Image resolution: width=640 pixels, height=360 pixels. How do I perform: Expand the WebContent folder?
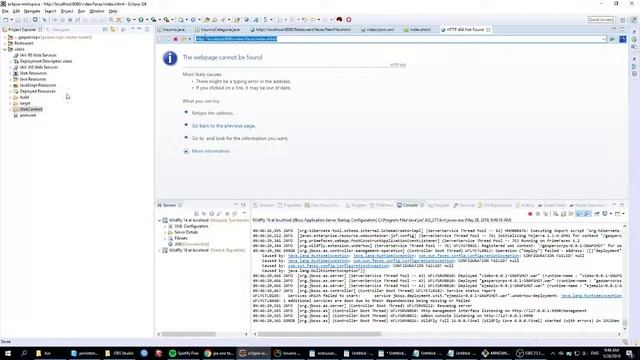(11, 109)
